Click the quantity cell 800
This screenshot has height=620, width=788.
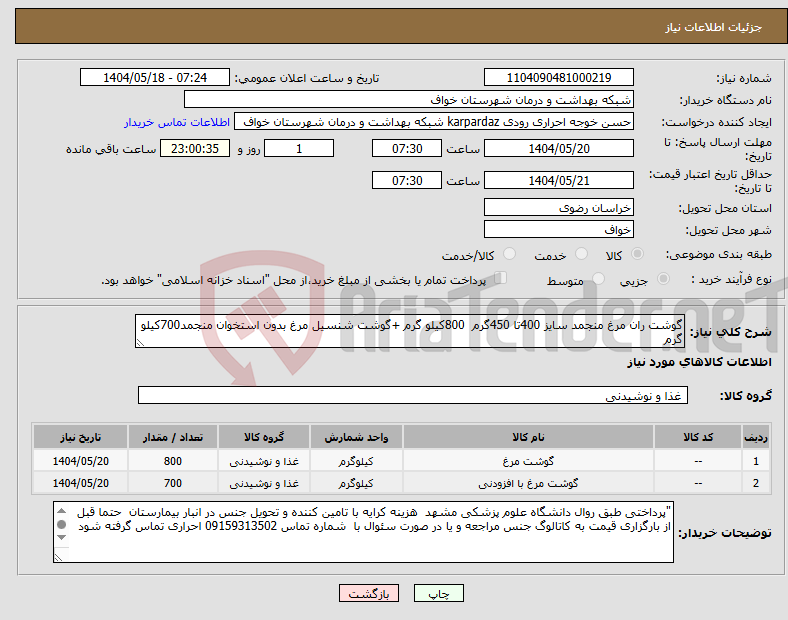coord(172,461)
